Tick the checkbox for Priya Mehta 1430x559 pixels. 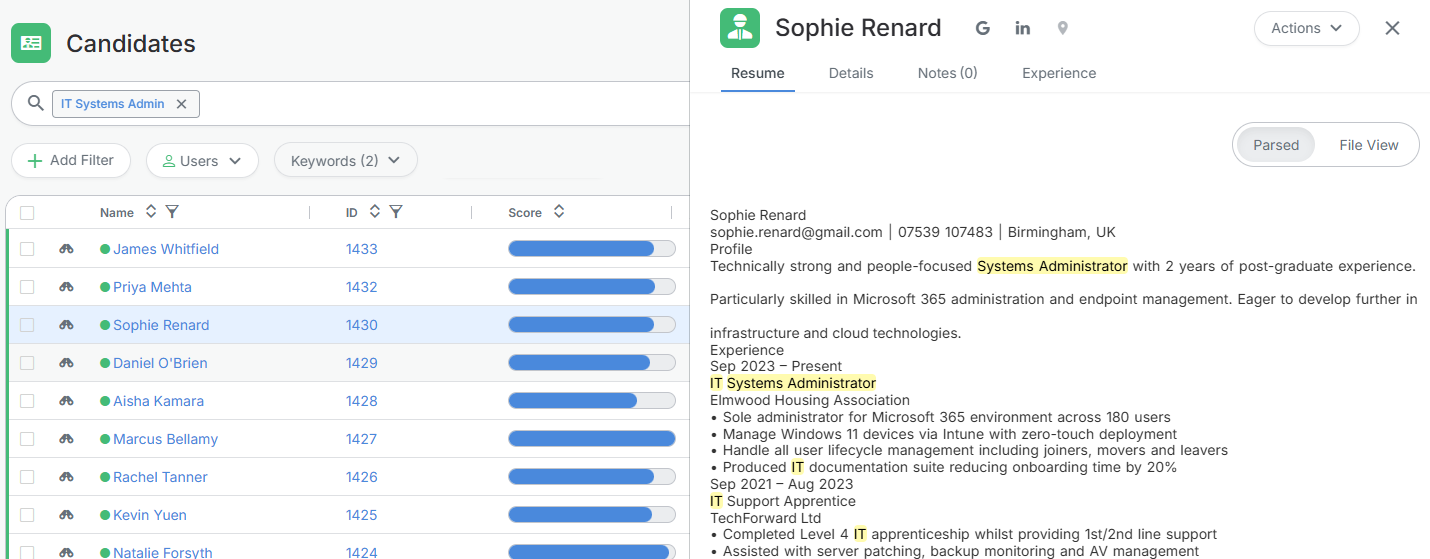tap(27, 287)
